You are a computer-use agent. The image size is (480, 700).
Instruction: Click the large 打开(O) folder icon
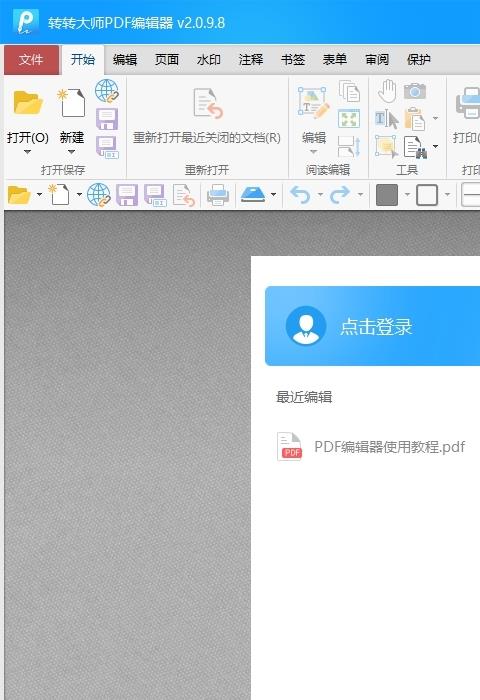tap(27, 103)
